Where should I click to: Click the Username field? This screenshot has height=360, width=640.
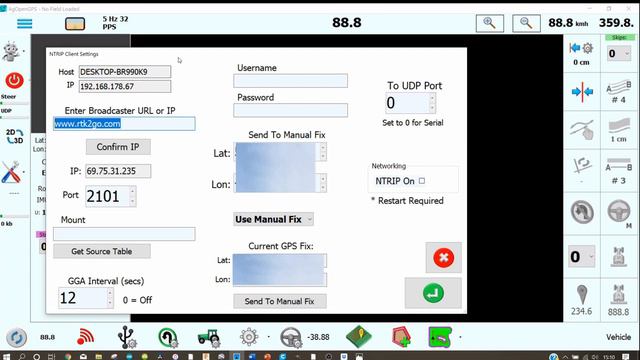click(x=291, y=81)
